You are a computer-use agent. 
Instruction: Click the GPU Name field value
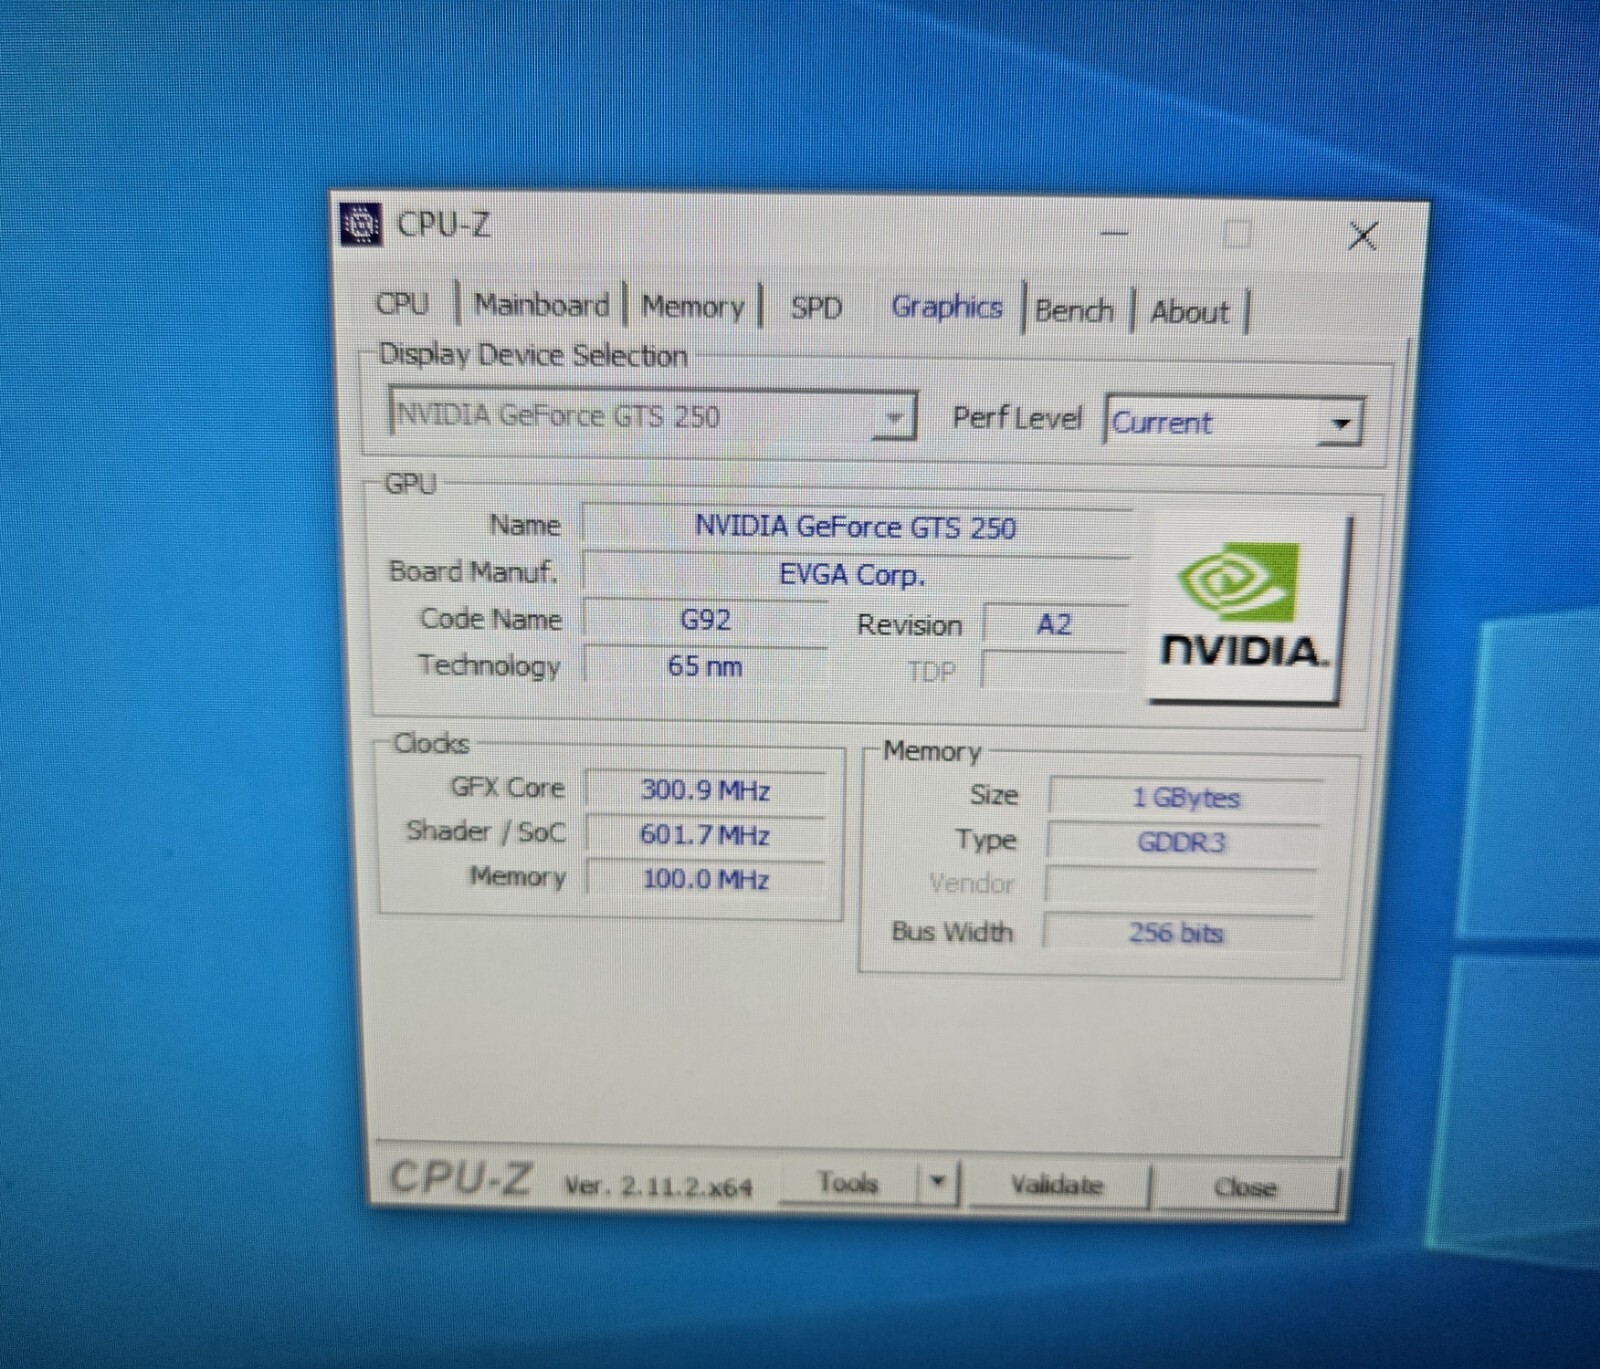[x=856, y=527]
